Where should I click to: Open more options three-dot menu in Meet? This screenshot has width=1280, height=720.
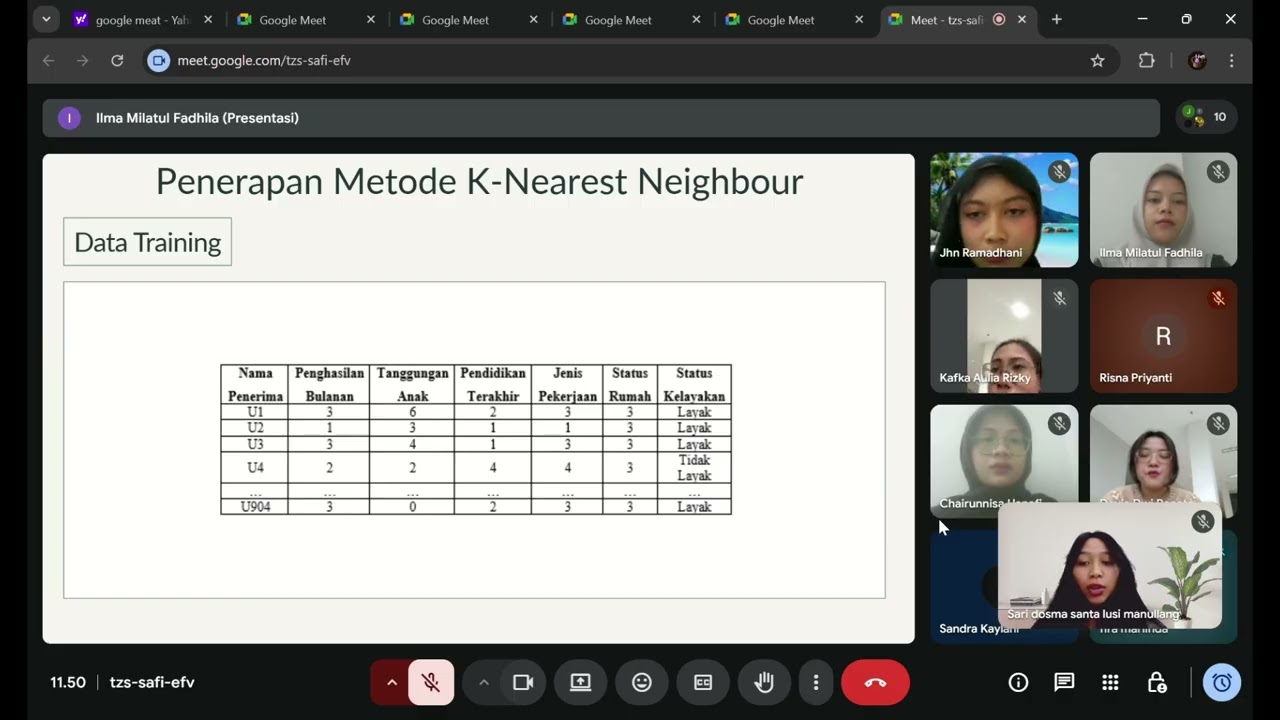pyautogui.click(x=816, y=682)
